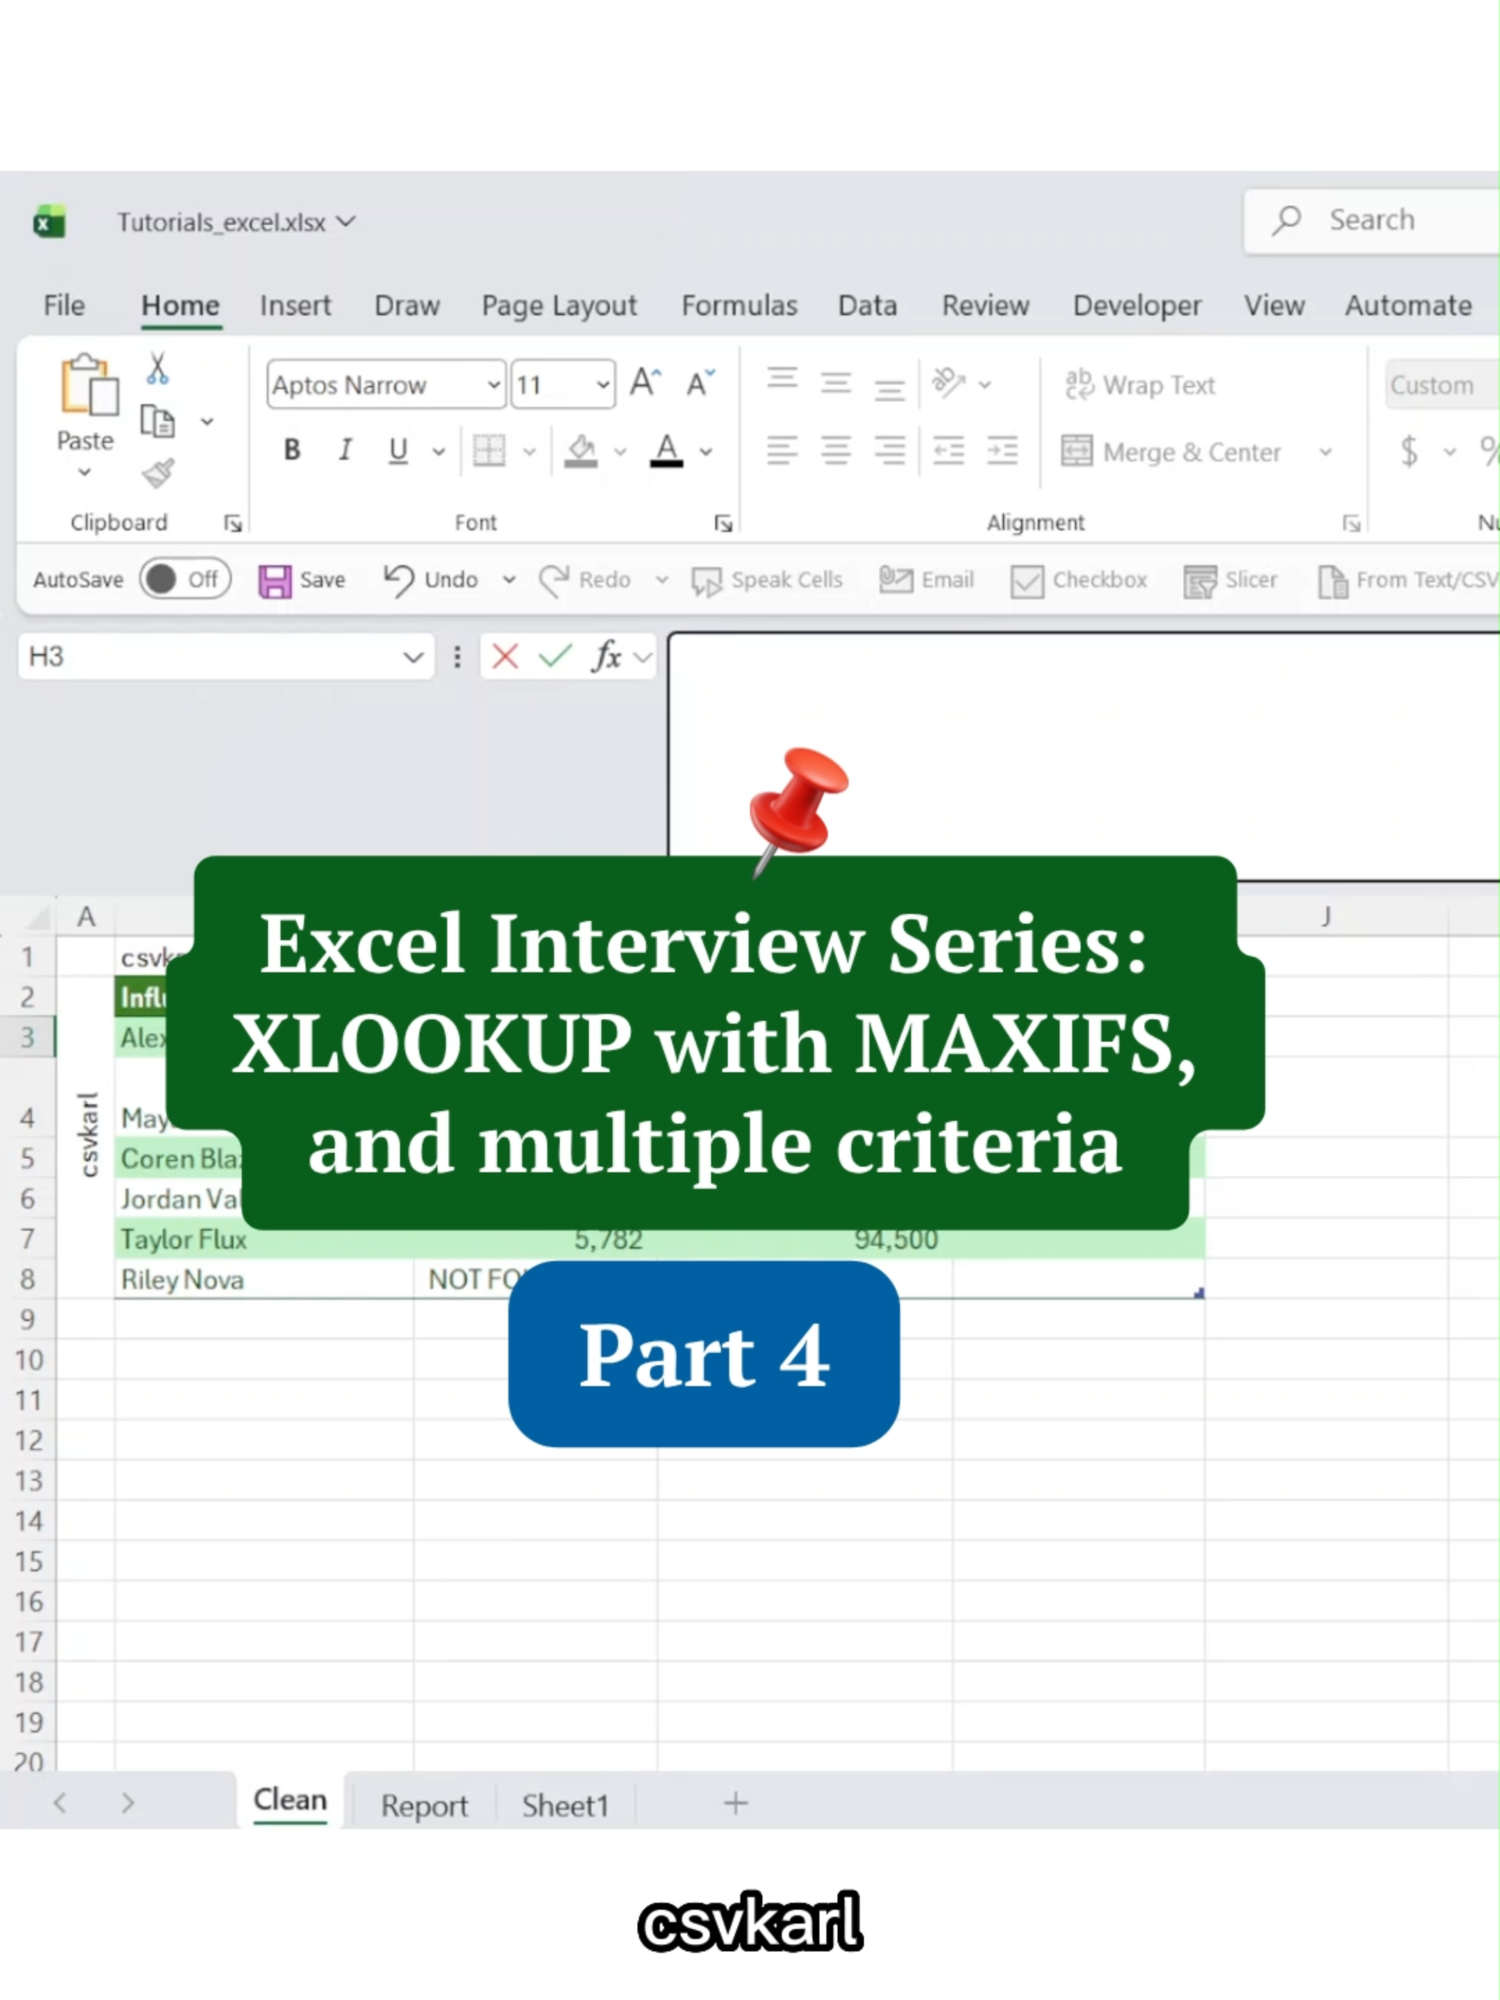Confirm entry with green checkmark
Viewport: 1500px width, 2000px height.
[x=555, y=657]
